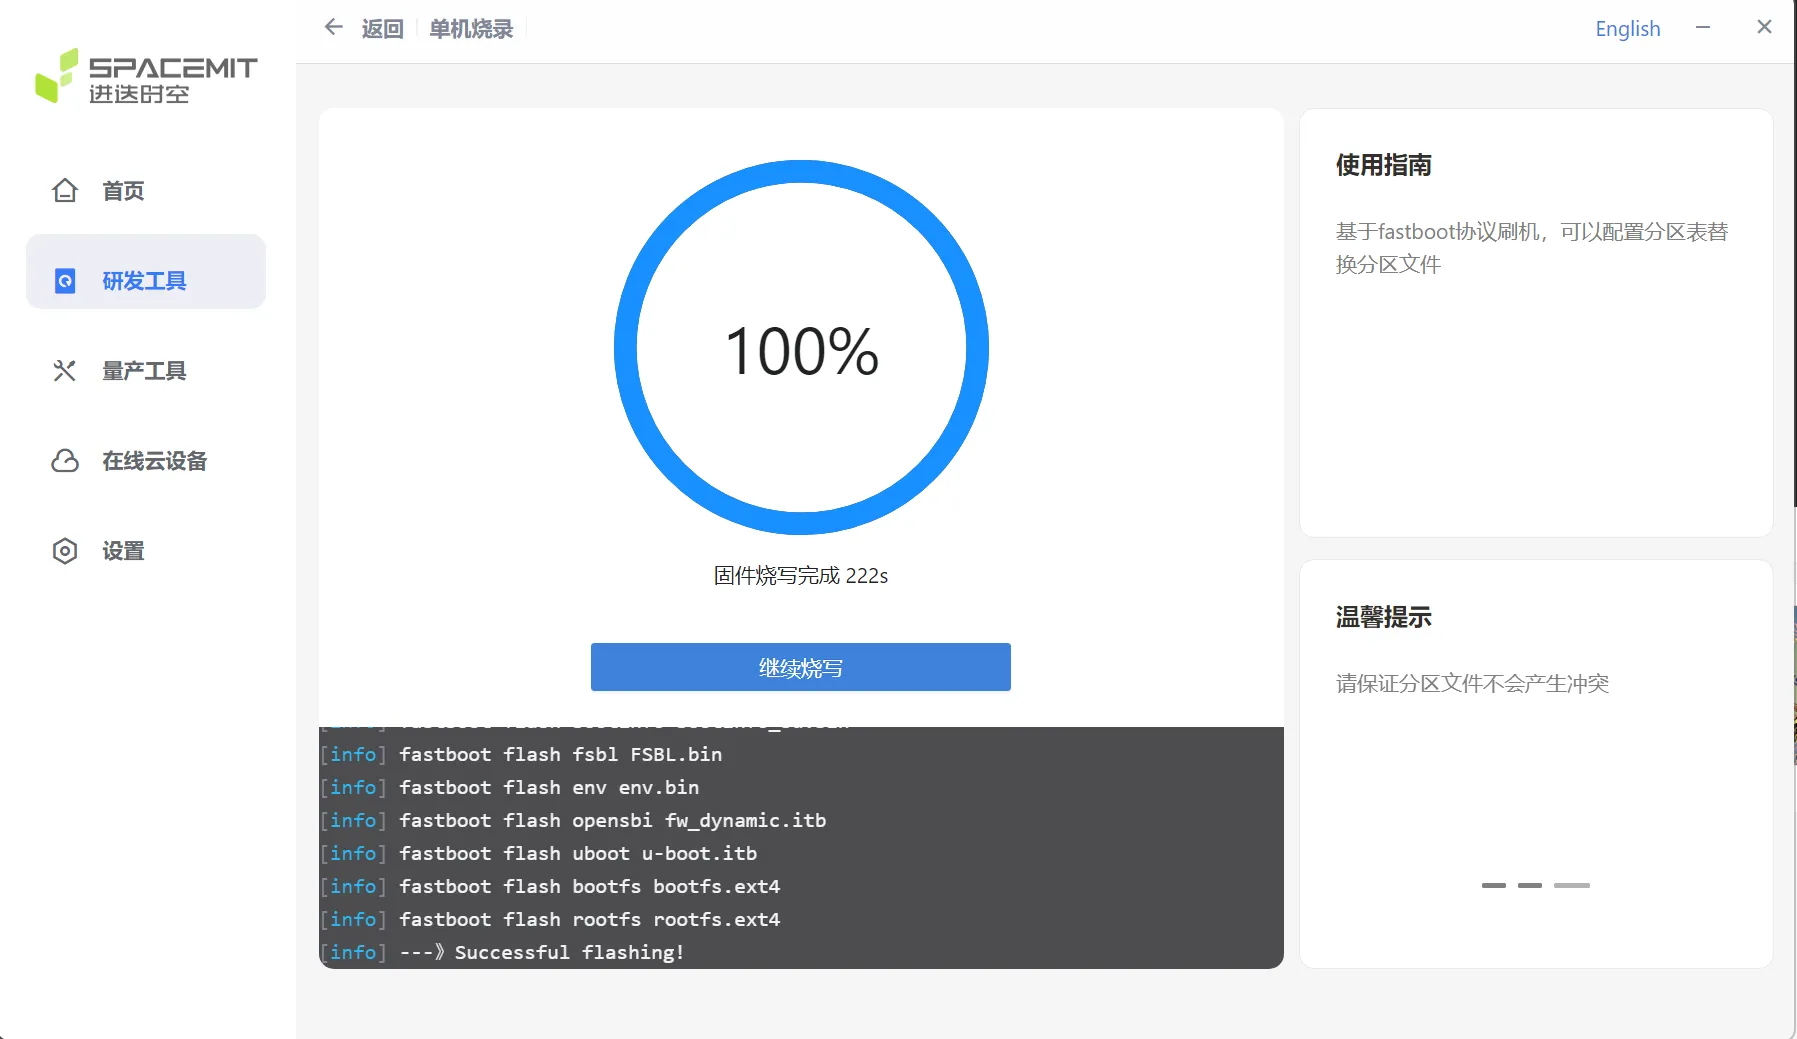Click the 请保证分区文件不会产生冲突 tip text
This screenshot has width=1797, height=1039.
(x=1473, y=684)
